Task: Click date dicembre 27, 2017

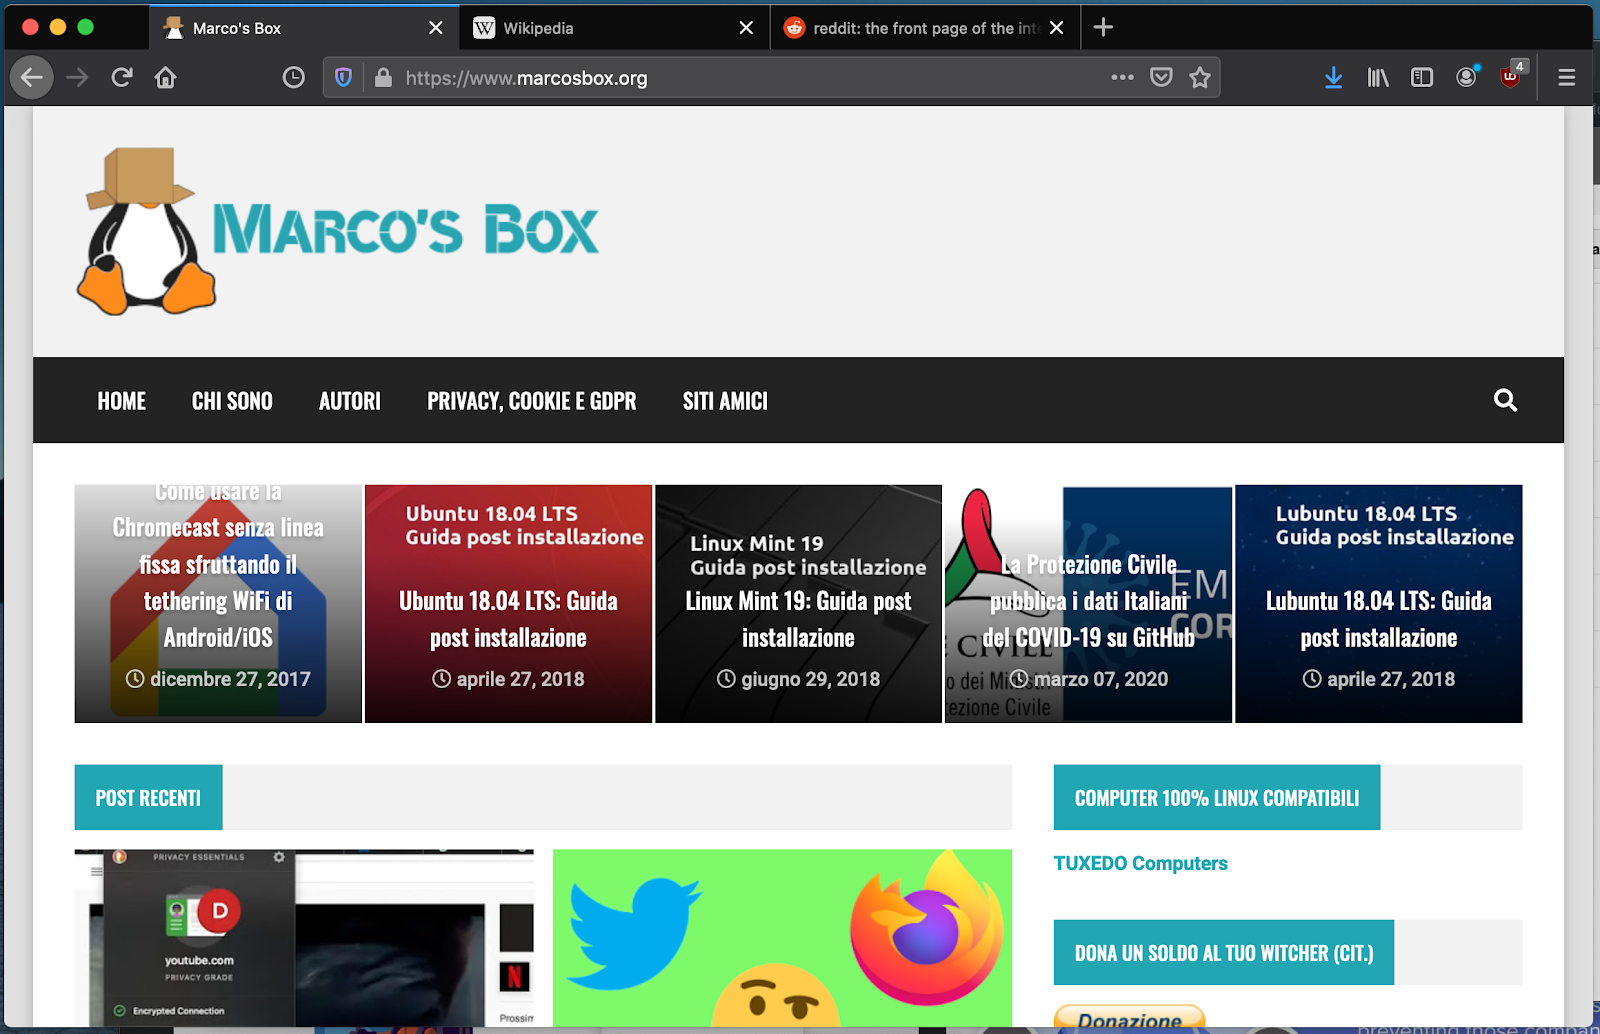Action: [x=219, y=679]
